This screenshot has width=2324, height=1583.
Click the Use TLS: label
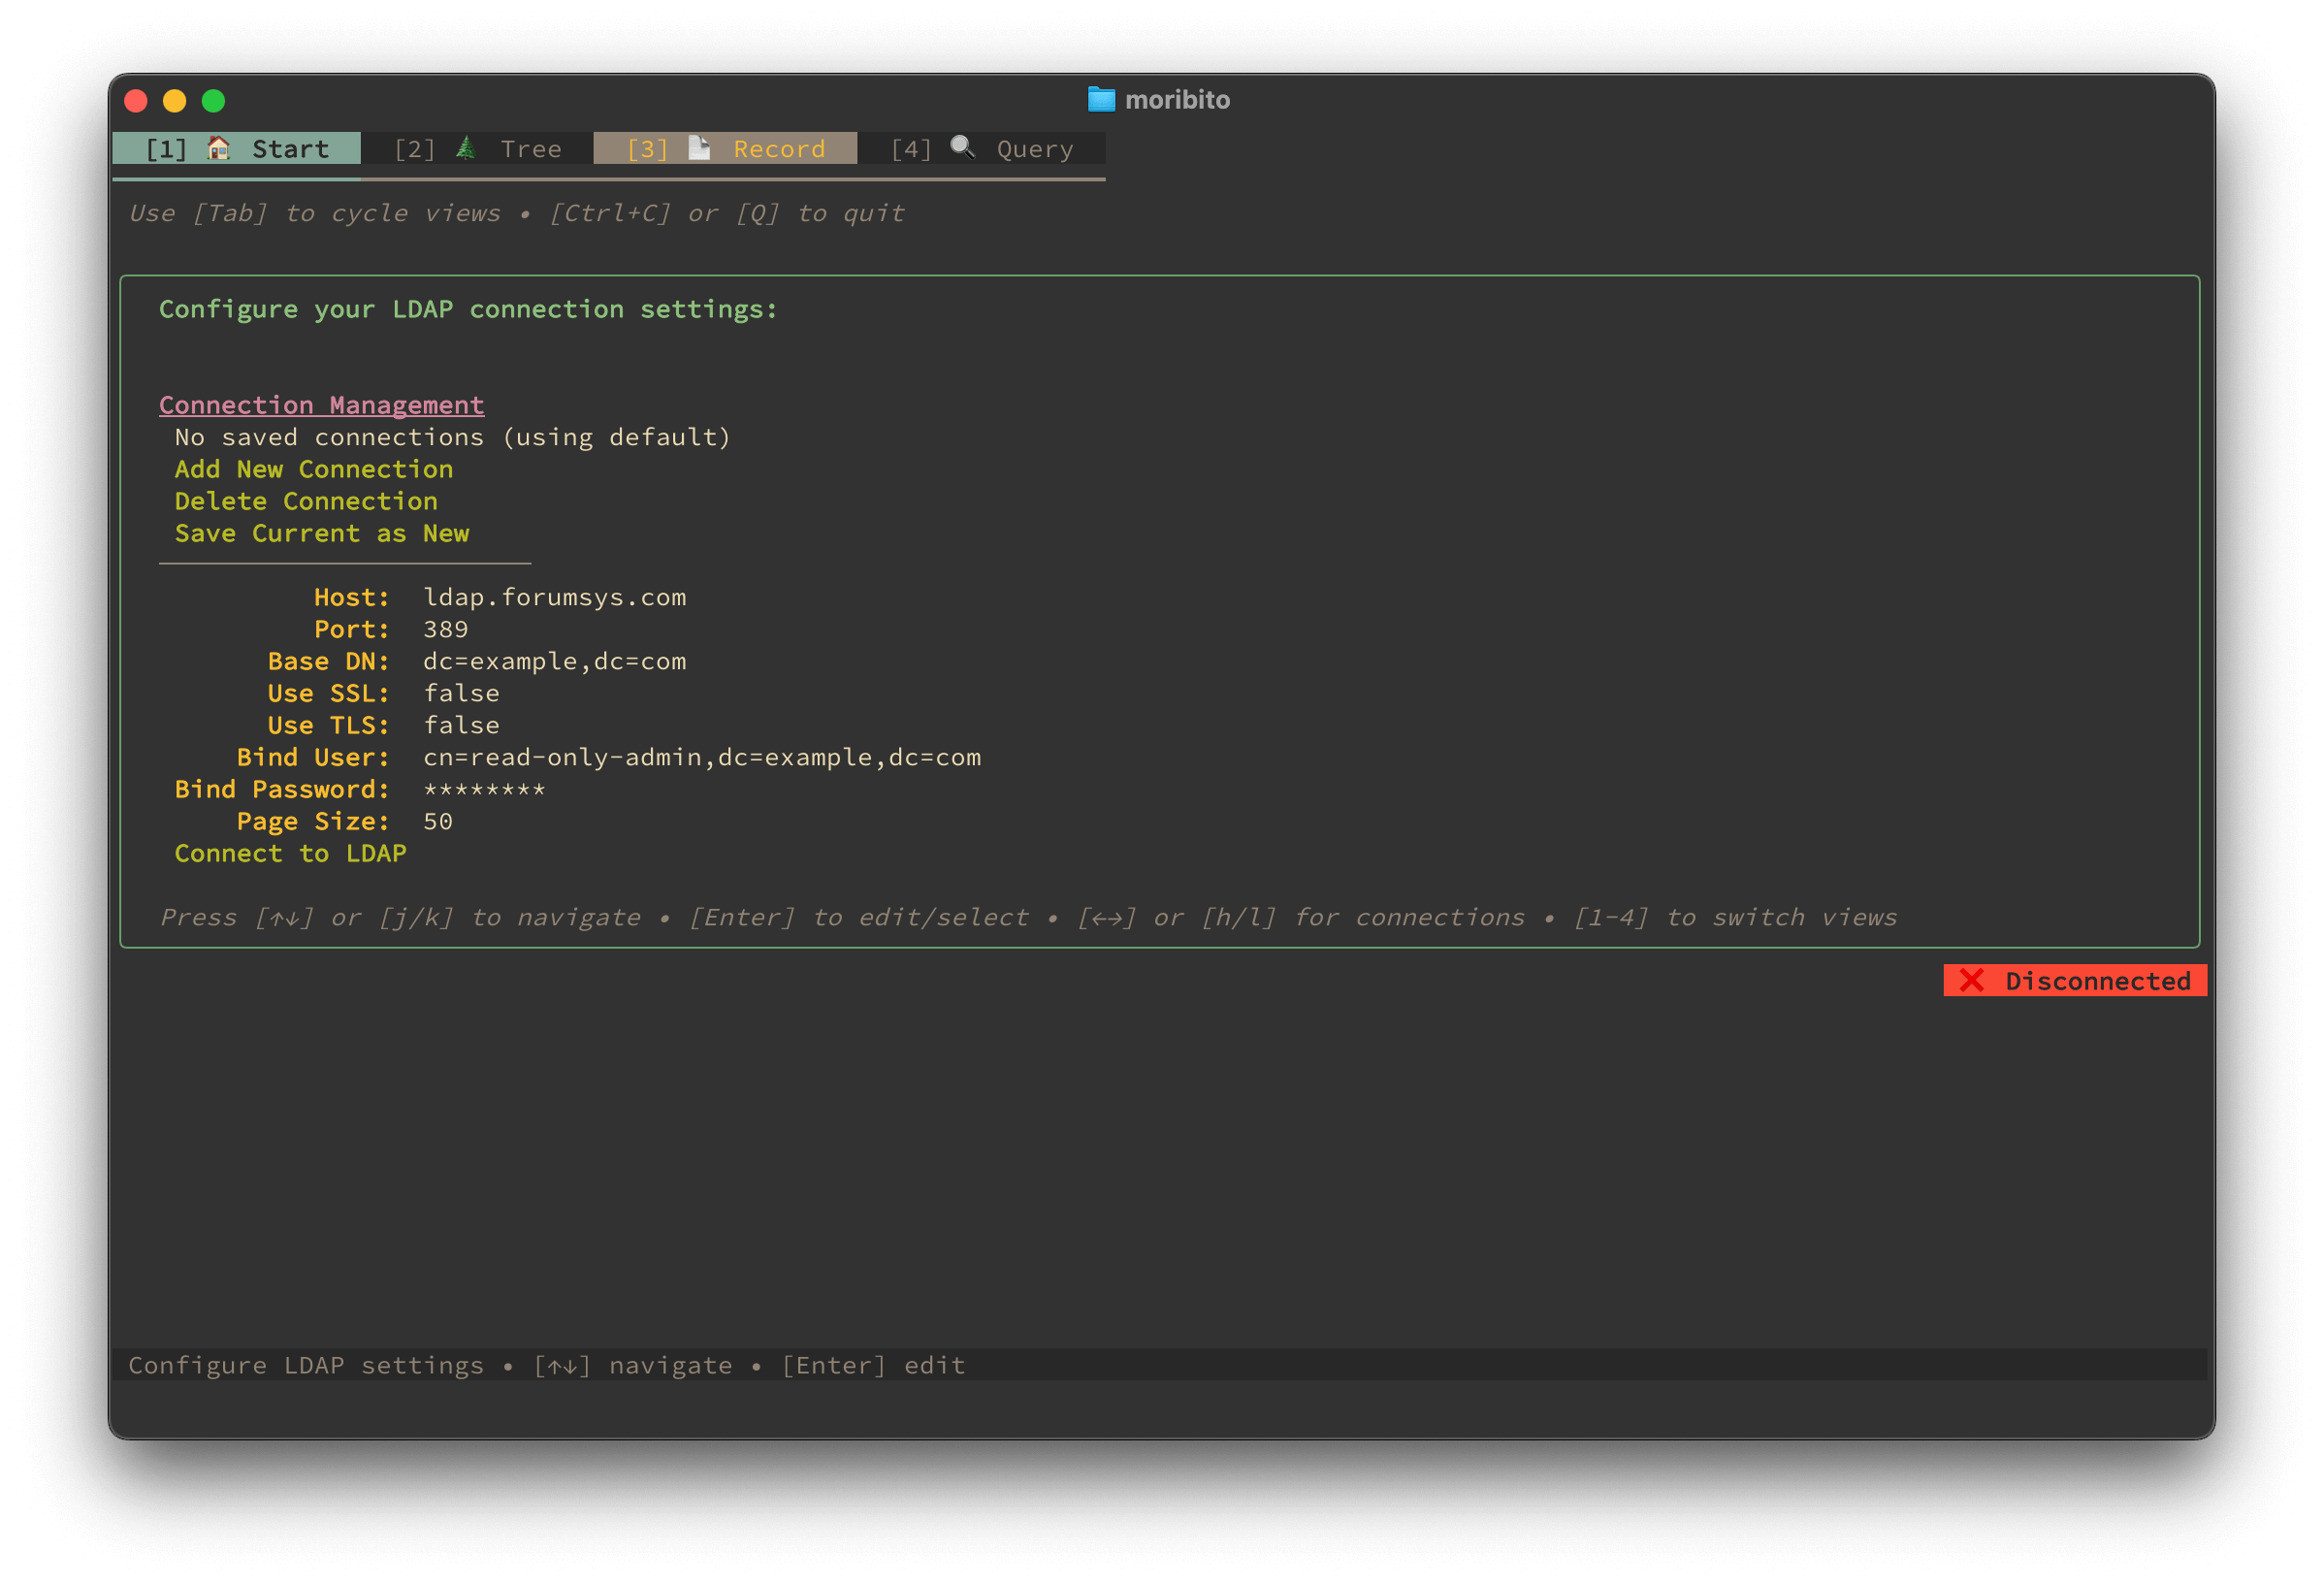coord(329,725)
